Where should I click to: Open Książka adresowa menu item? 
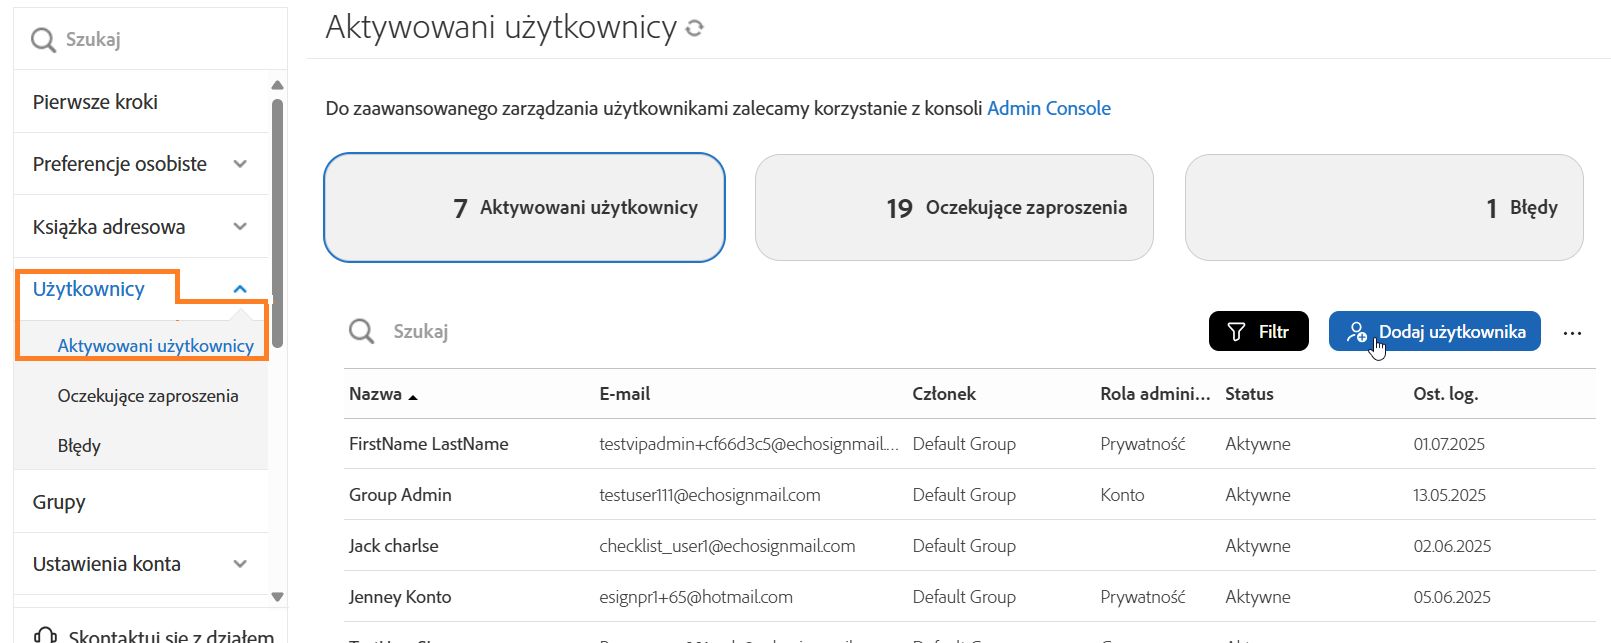click(x=109, y=227)
